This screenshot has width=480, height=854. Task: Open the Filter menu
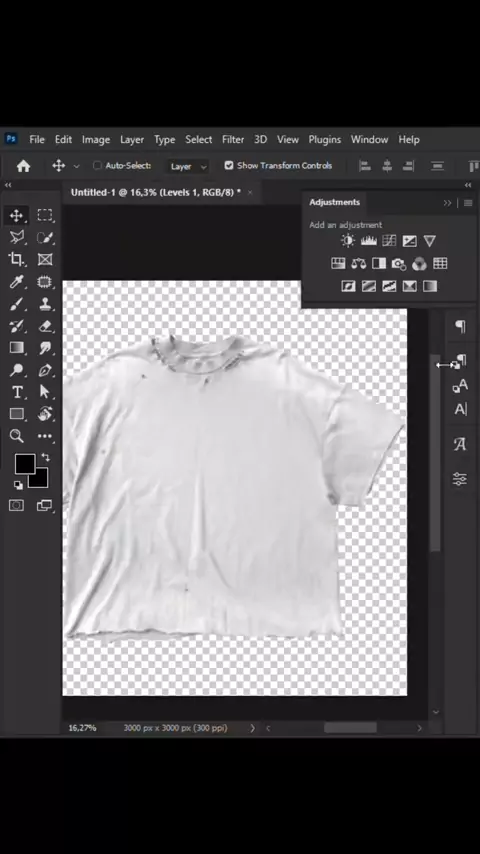(233, 139)
